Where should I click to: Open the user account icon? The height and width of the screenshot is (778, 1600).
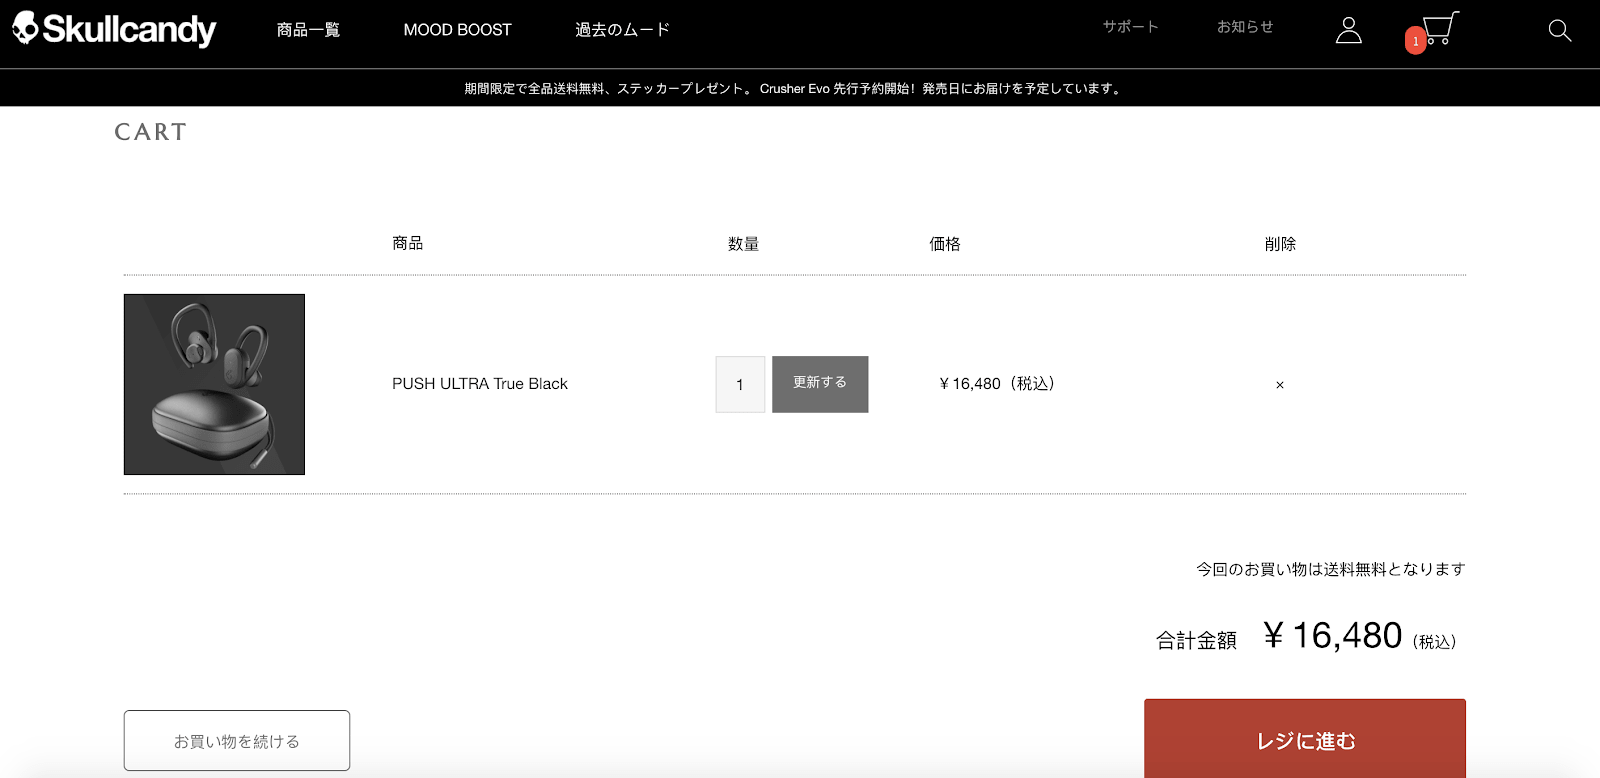tap(1348, 31)
